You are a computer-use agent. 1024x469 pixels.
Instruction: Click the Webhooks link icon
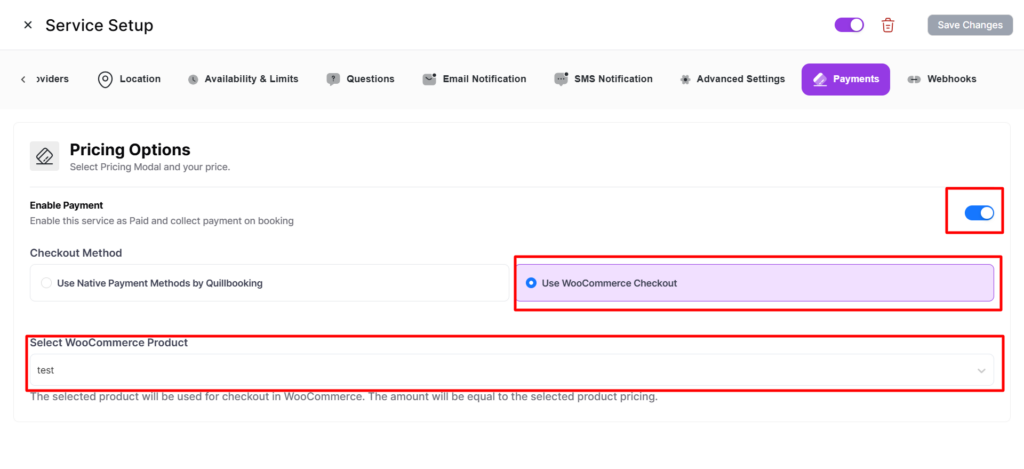coord(914,79)
